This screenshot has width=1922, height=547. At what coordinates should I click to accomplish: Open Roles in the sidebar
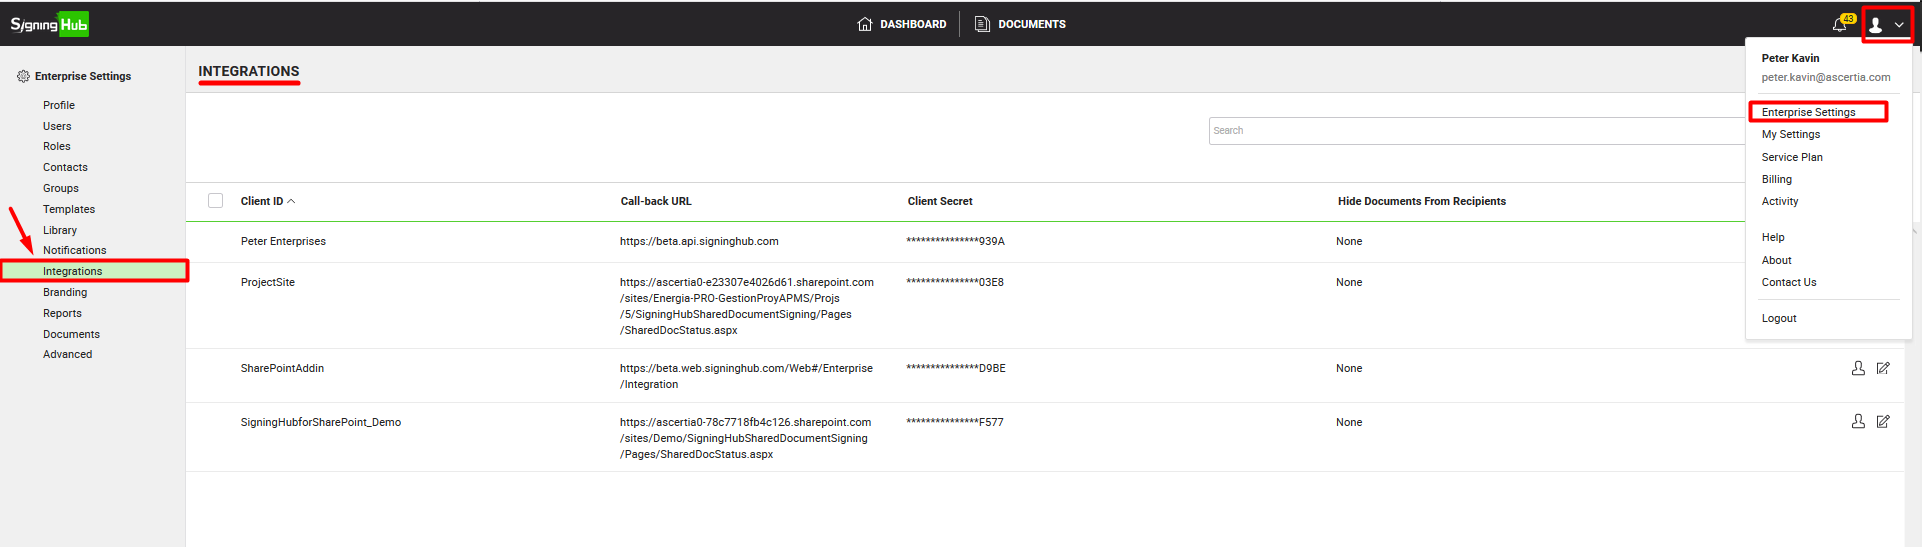[56, 146]
